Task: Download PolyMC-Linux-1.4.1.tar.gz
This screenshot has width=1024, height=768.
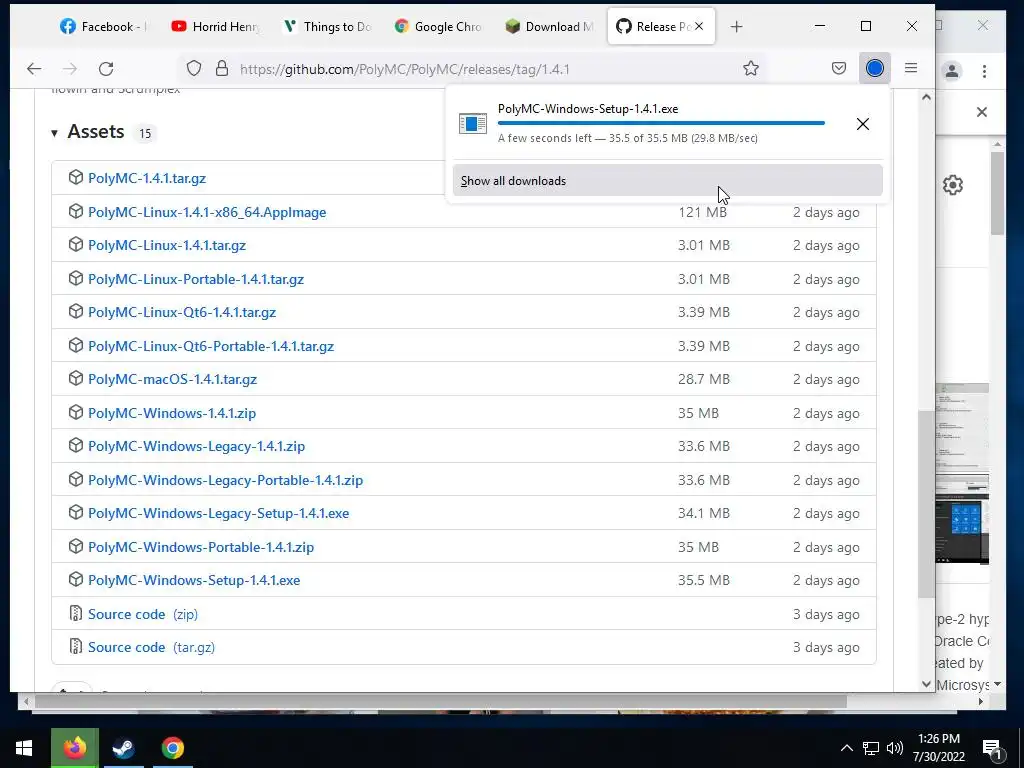Action: tap(167, 246)
